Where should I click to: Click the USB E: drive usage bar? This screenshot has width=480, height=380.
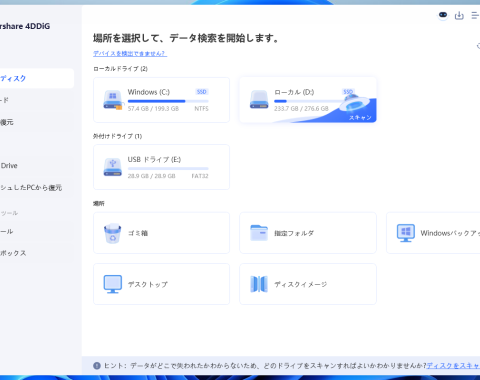(x=168, y=168)
